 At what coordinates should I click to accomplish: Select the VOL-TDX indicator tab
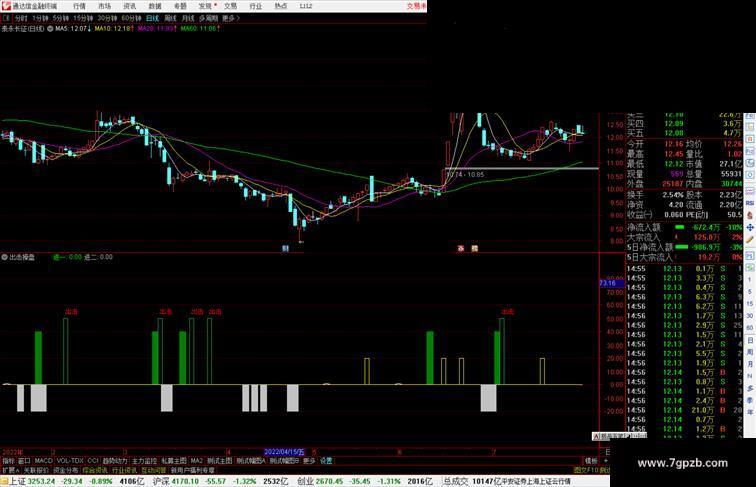(70, 461)
